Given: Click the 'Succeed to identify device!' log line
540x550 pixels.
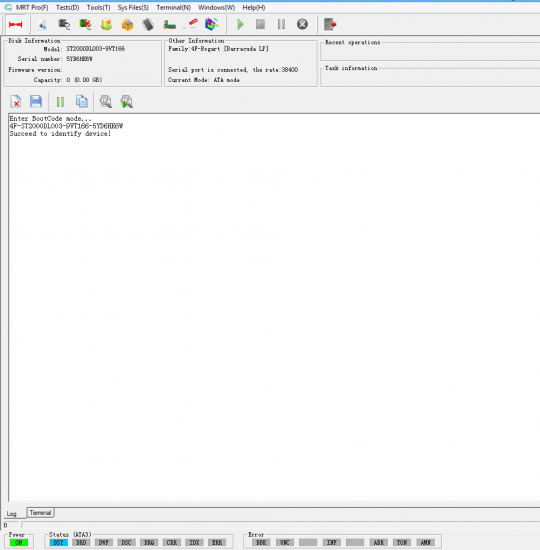Looking at the screenshot, I should coord(60,133).
